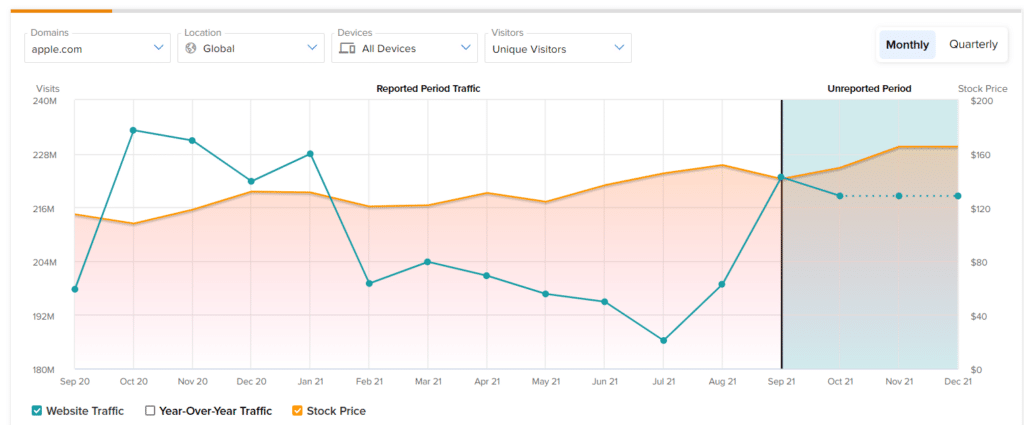Click the 240M visits axis label
This screenshot has width=1024, height=425.
[46, 102]
